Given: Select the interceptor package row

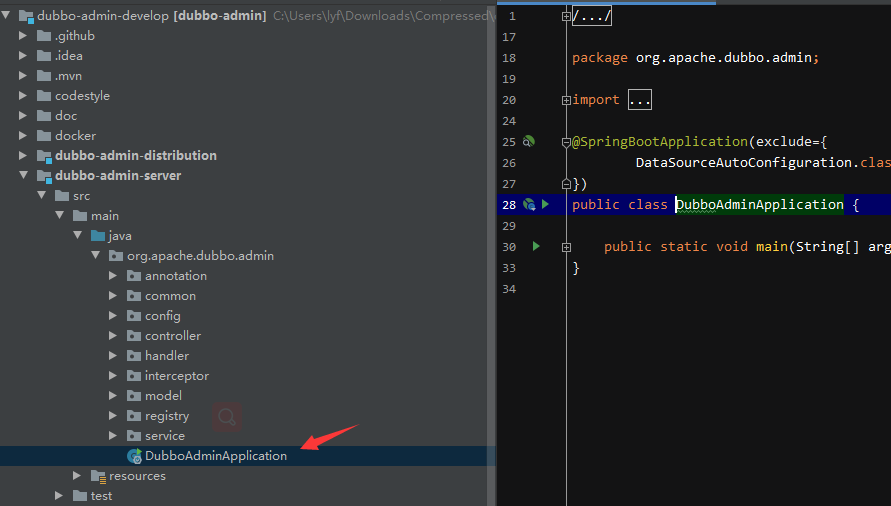Looking at the screenshot, I should [x=248, y=376].
